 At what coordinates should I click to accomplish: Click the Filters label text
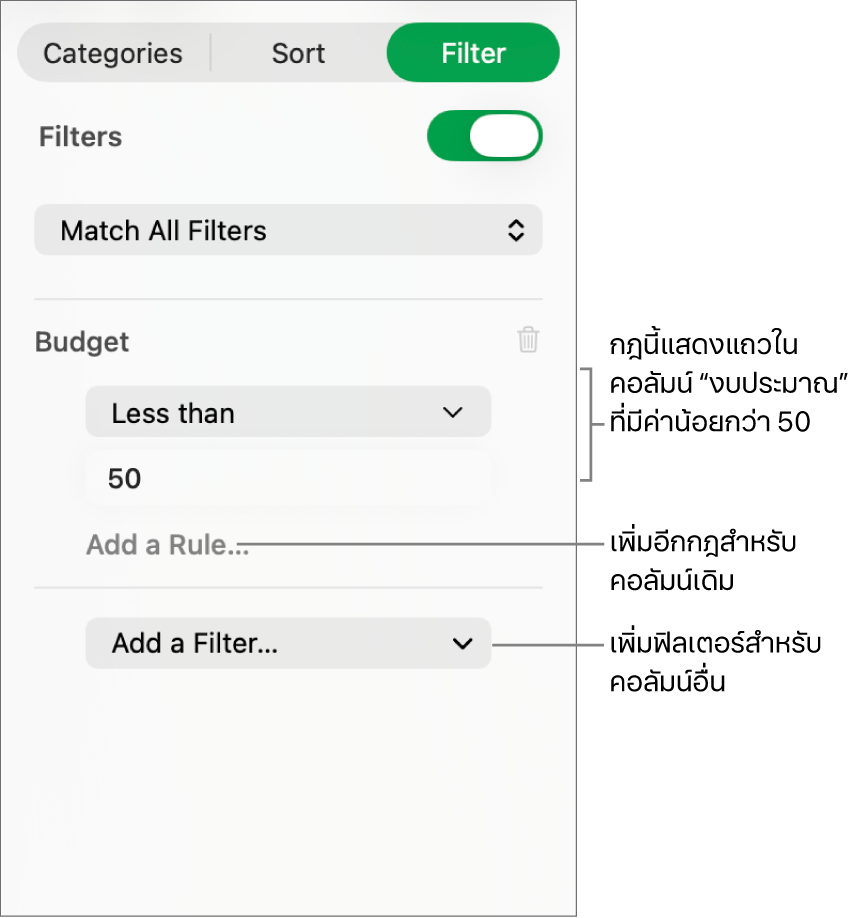80,137
